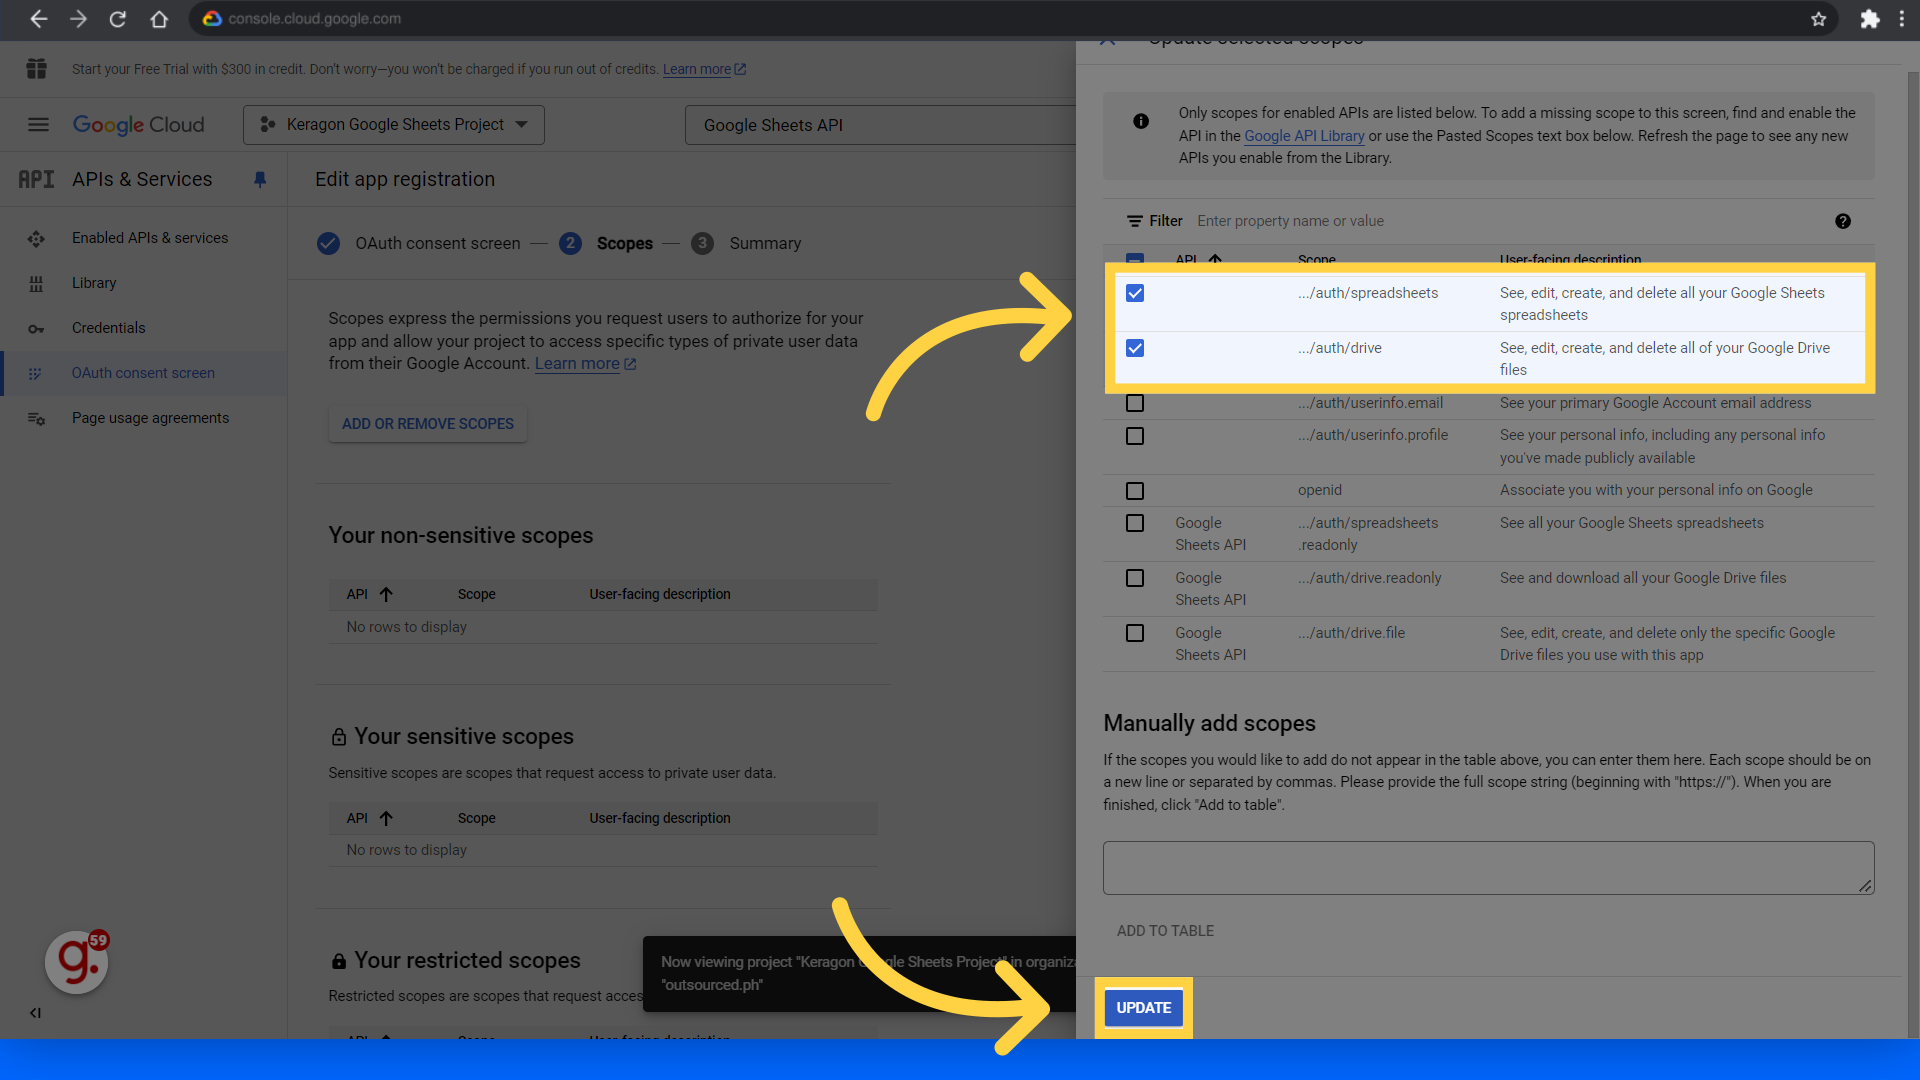
Task: Click the 'Manually add scopes' heading
Action: 1209,723
